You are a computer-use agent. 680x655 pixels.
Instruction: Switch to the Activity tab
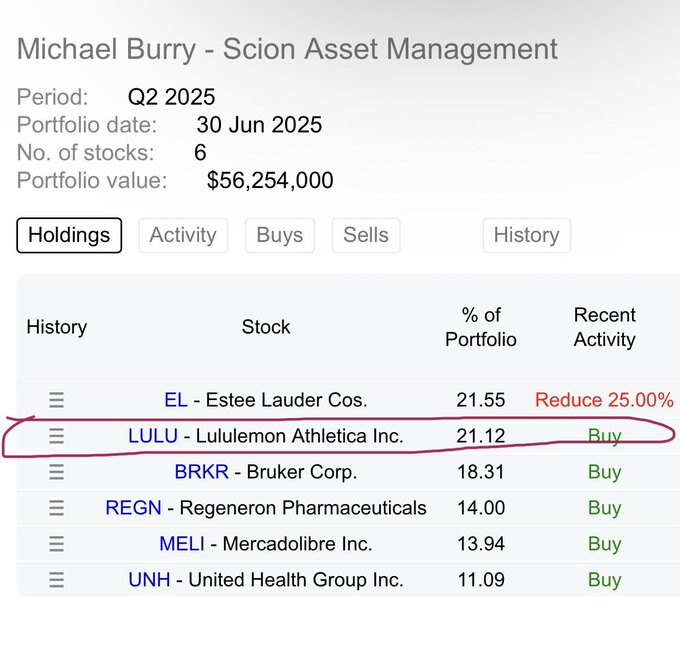coord(183,235)
